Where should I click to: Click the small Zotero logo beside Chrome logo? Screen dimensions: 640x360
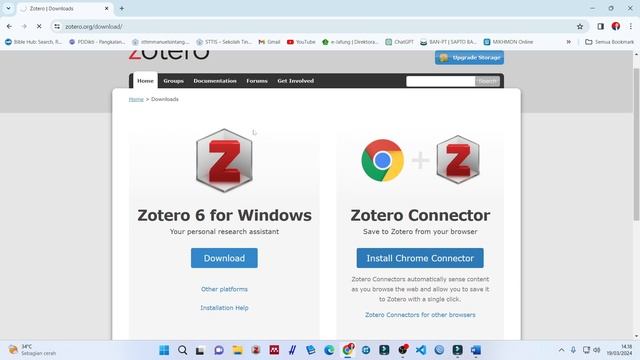pos(458,160)
